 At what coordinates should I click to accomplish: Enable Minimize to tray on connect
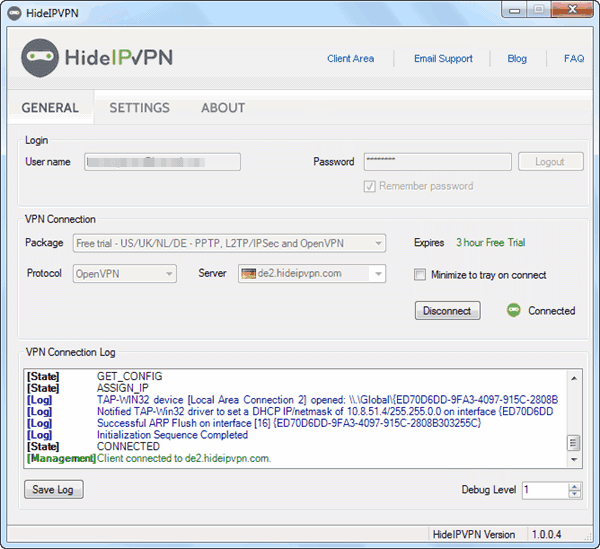coord(420,275)
